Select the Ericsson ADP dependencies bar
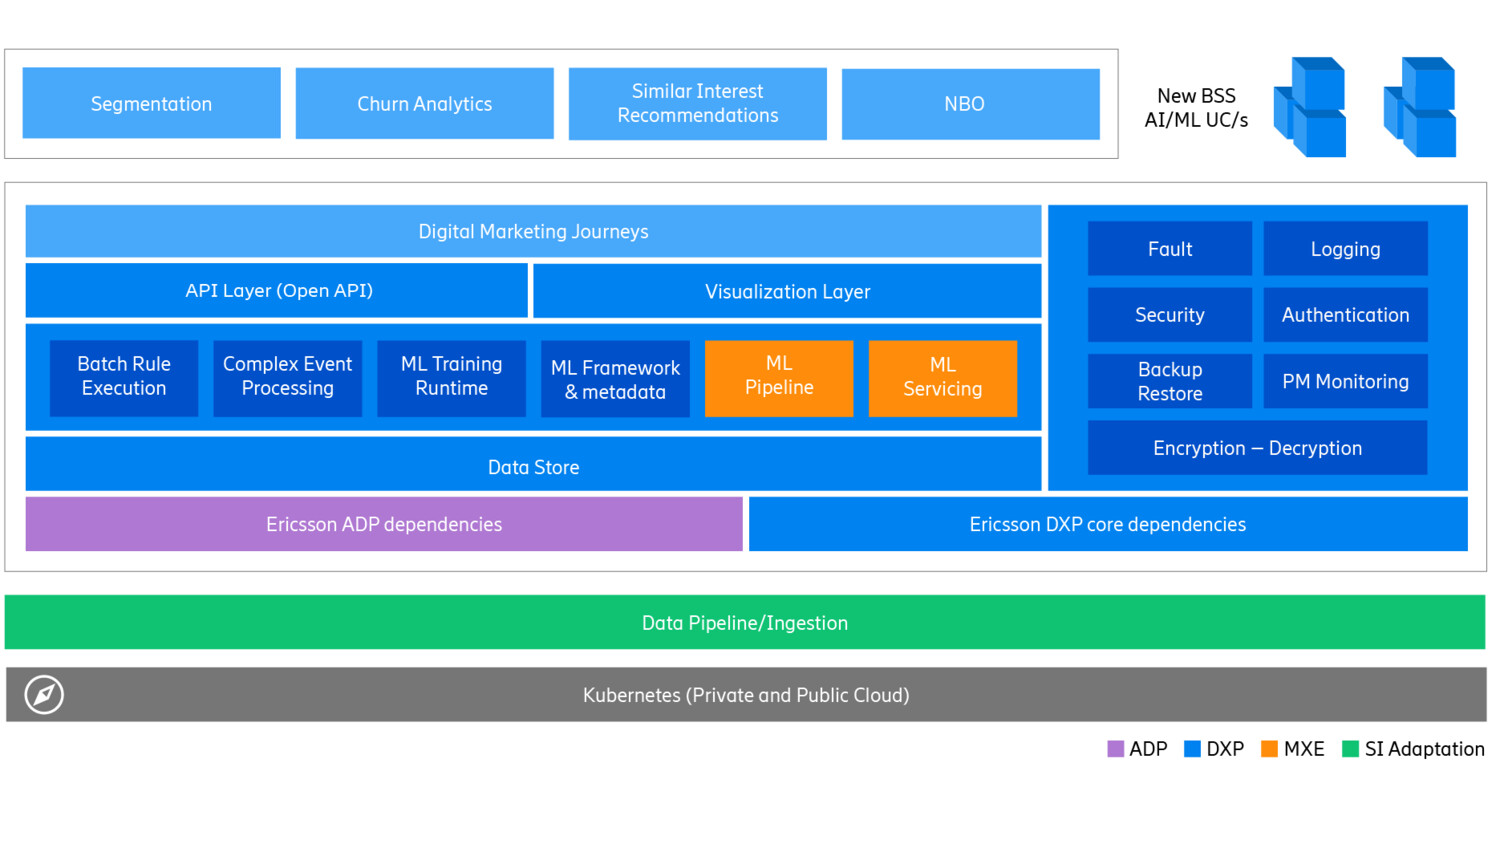Screen dimensions: 1500x844 pyautogui.click(x=384, y=524)
